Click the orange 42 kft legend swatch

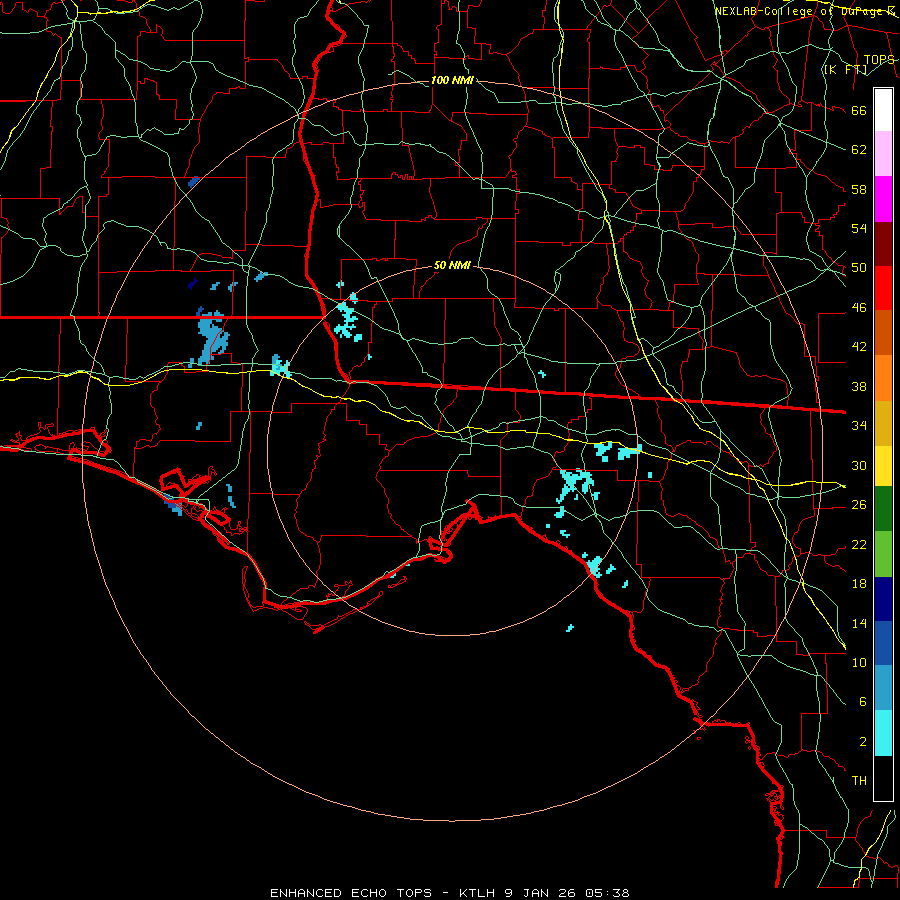883,378
